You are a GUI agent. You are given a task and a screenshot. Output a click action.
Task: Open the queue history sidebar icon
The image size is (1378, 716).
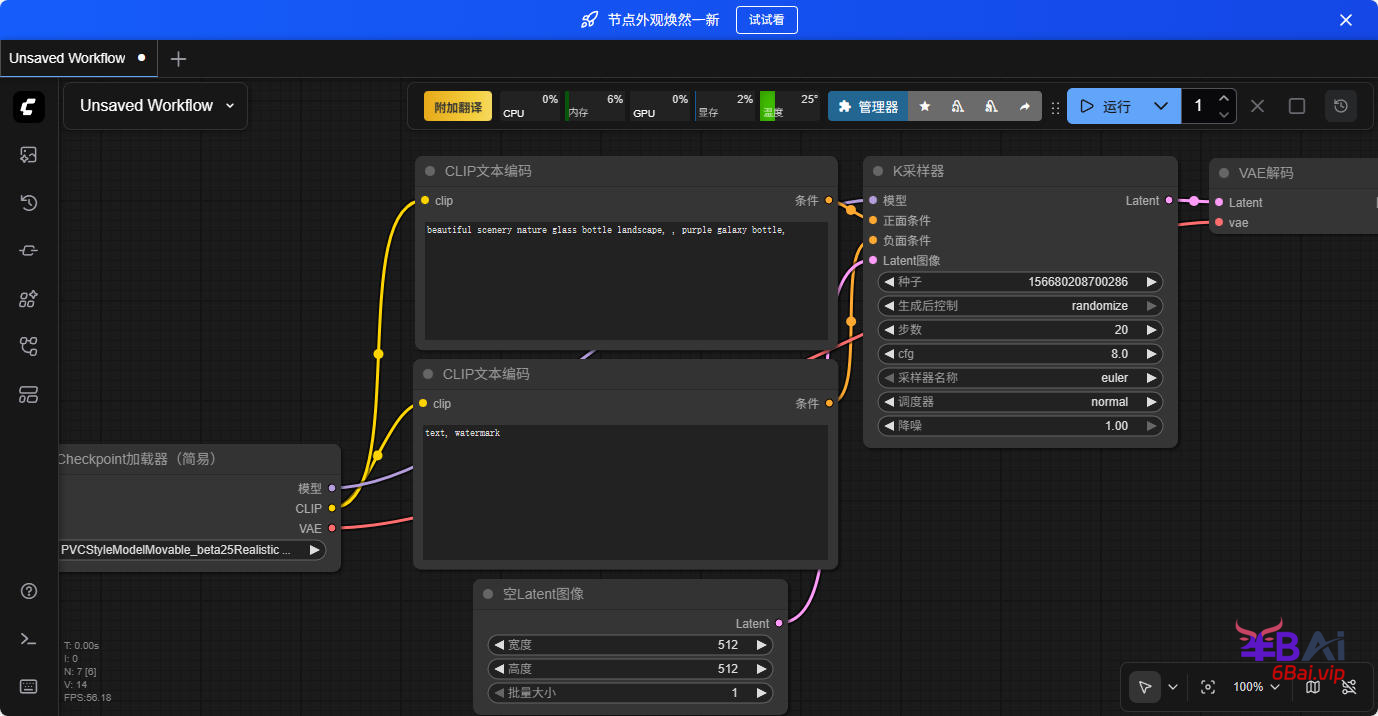click(28, 203)
